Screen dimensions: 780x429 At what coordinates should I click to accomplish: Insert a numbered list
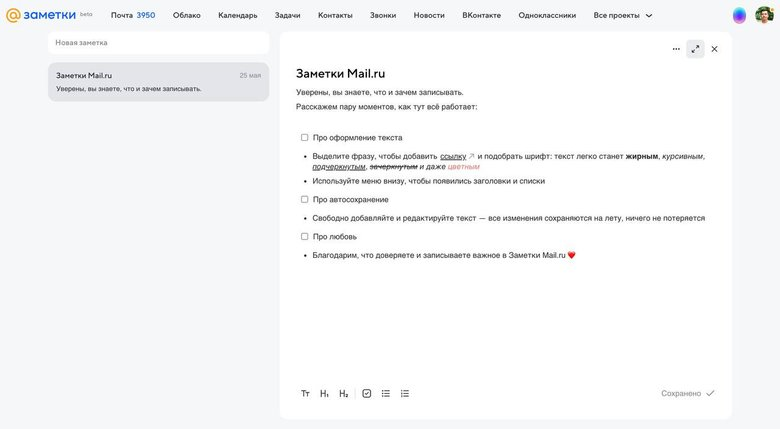405,394
